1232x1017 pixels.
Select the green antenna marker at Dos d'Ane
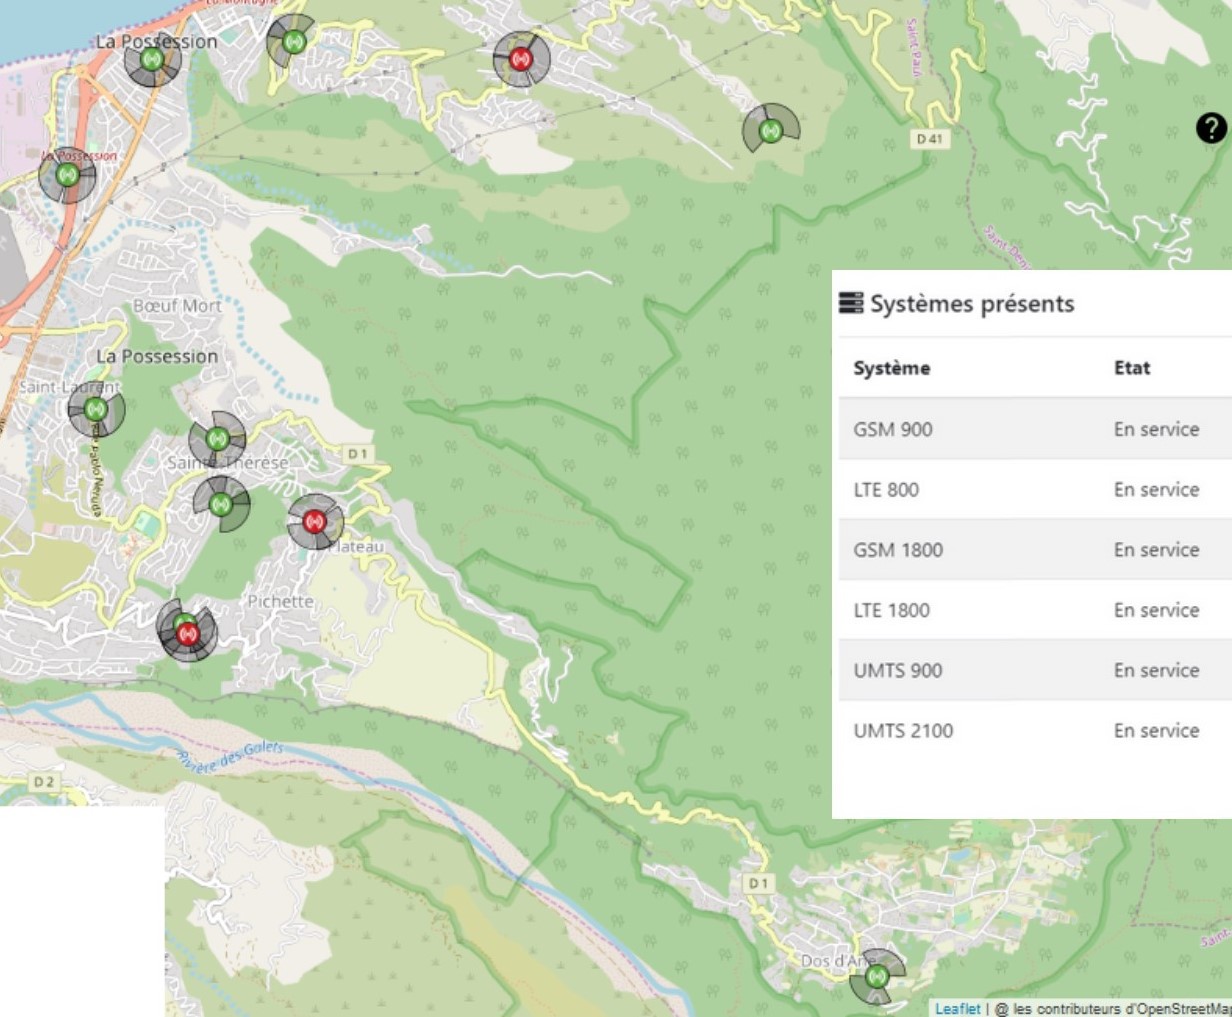click(877, 976)
